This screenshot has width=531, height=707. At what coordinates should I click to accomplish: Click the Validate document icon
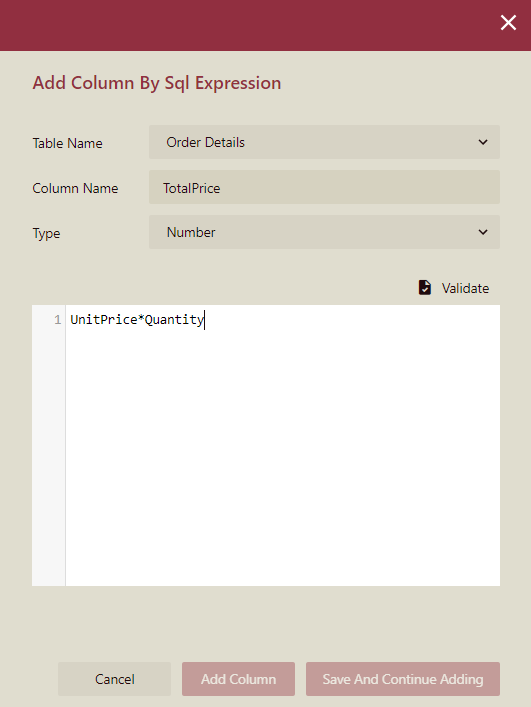(x=425, y=288)
